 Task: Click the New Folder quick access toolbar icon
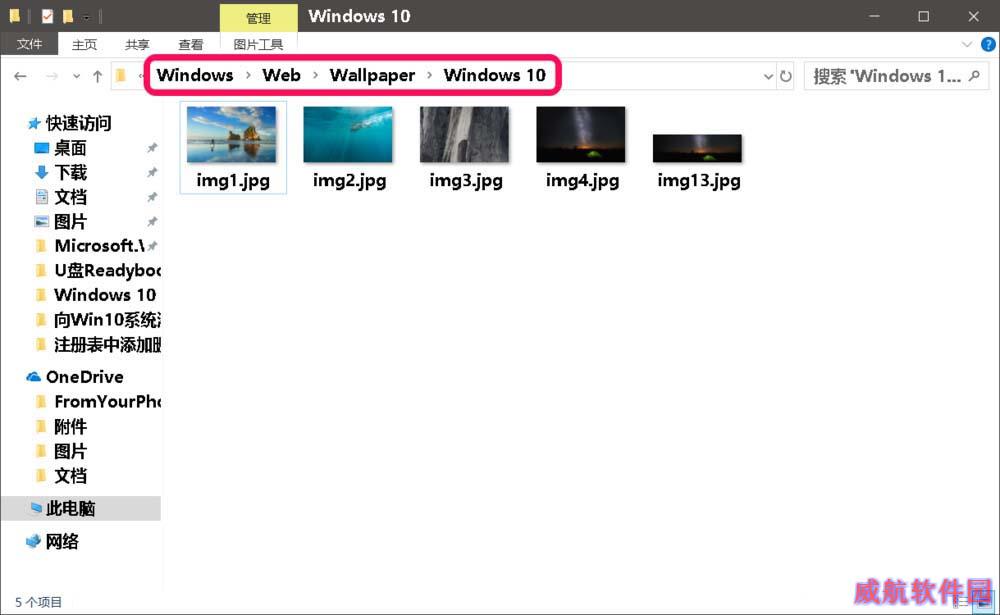click(x=68, y=16)
